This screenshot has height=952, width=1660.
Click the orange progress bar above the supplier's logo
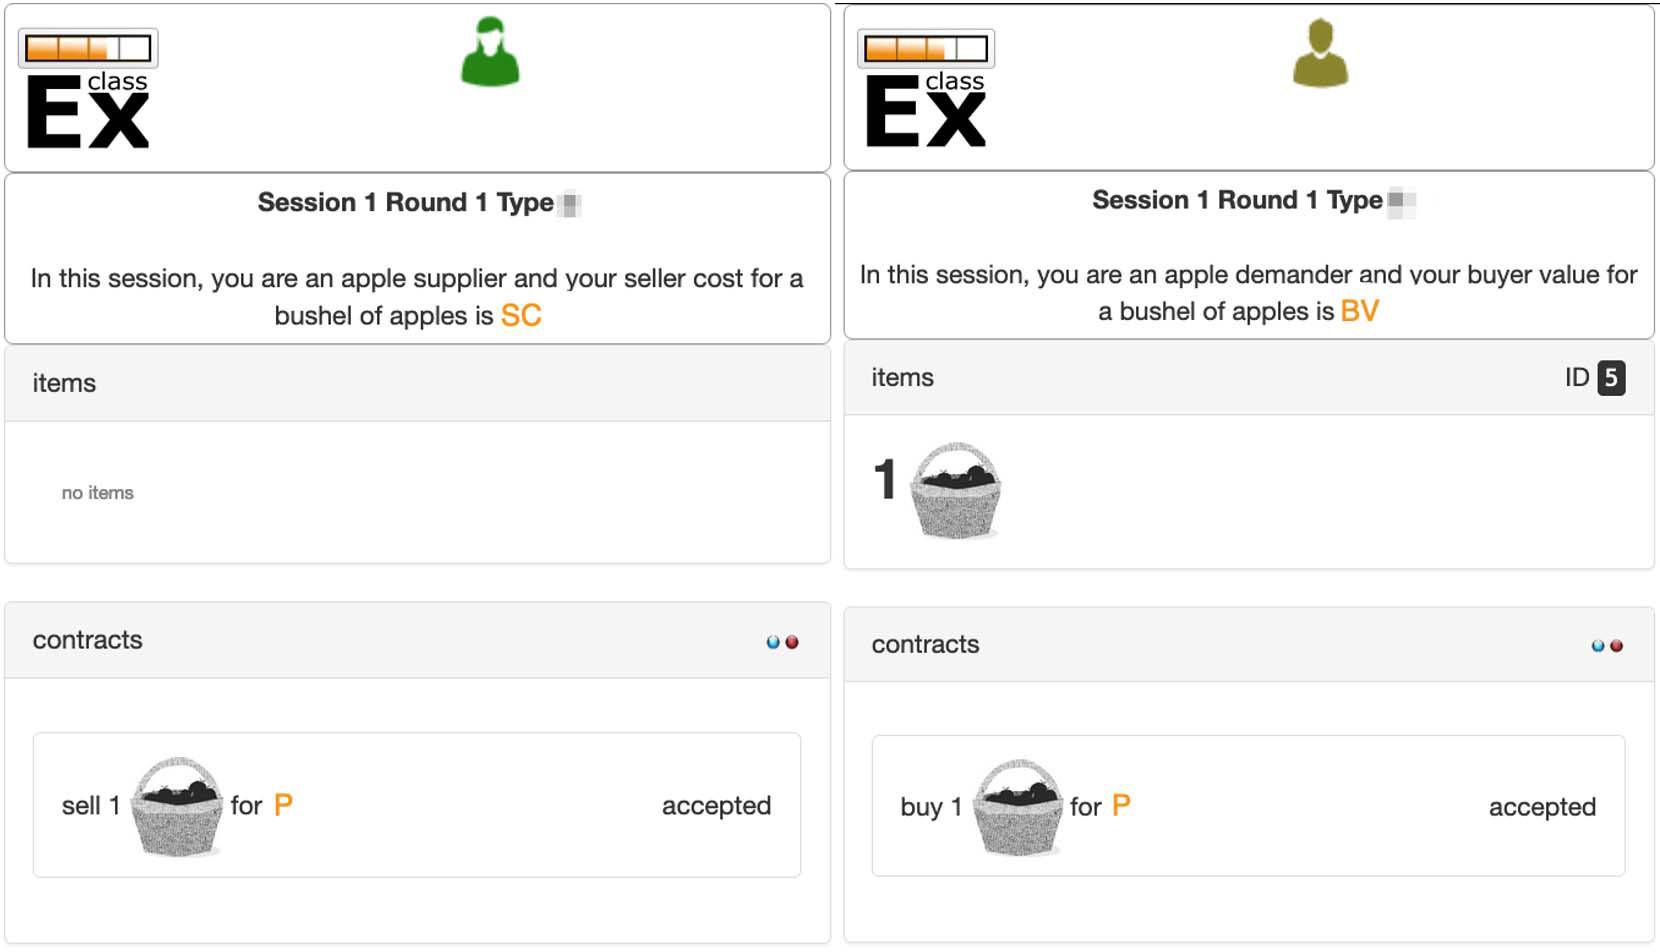pos(88,48)
